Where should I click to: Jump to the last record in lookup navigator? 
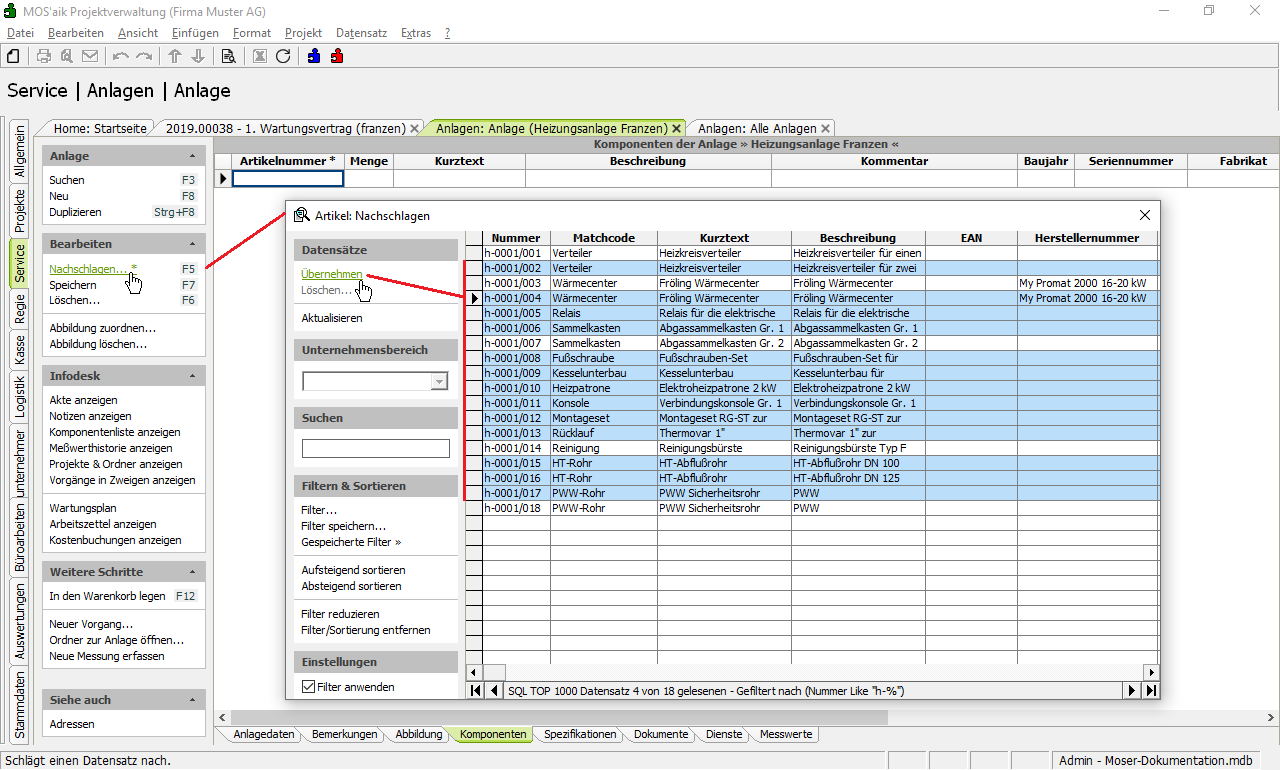pos(1151,690)
